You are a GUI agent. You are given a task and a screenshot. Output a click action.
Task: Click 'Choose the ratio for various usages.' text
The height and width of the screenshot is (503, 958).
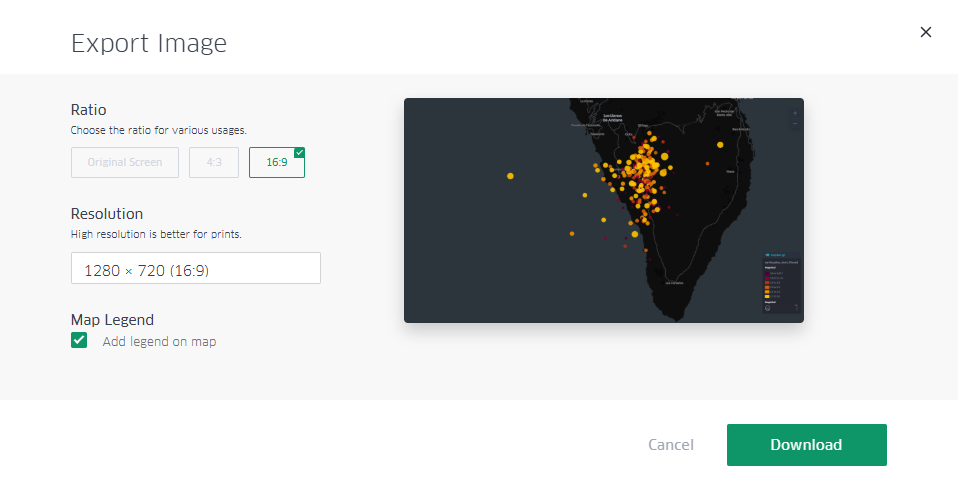click(159, 130)
